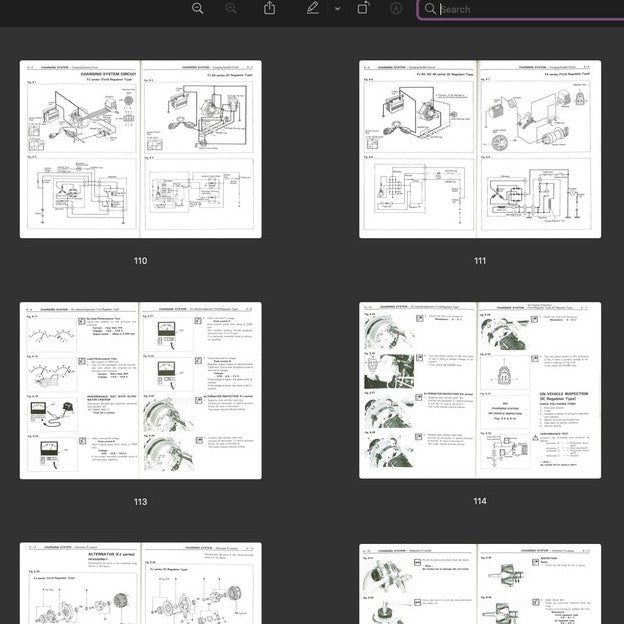Image resolution: width=624 pixels, height=624 pixels.
Task: Rotate the page with the rotate icon
Action: 363,8
